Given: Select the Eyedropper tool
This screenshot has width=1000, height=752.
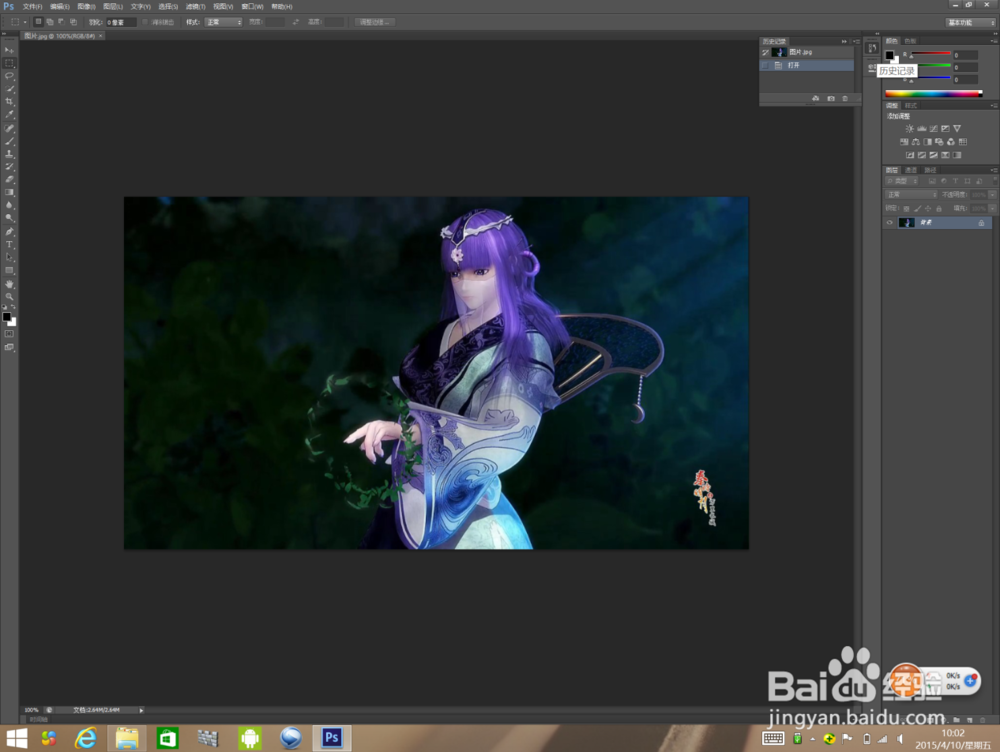Looking at the screenshot, I should point(9,115).
